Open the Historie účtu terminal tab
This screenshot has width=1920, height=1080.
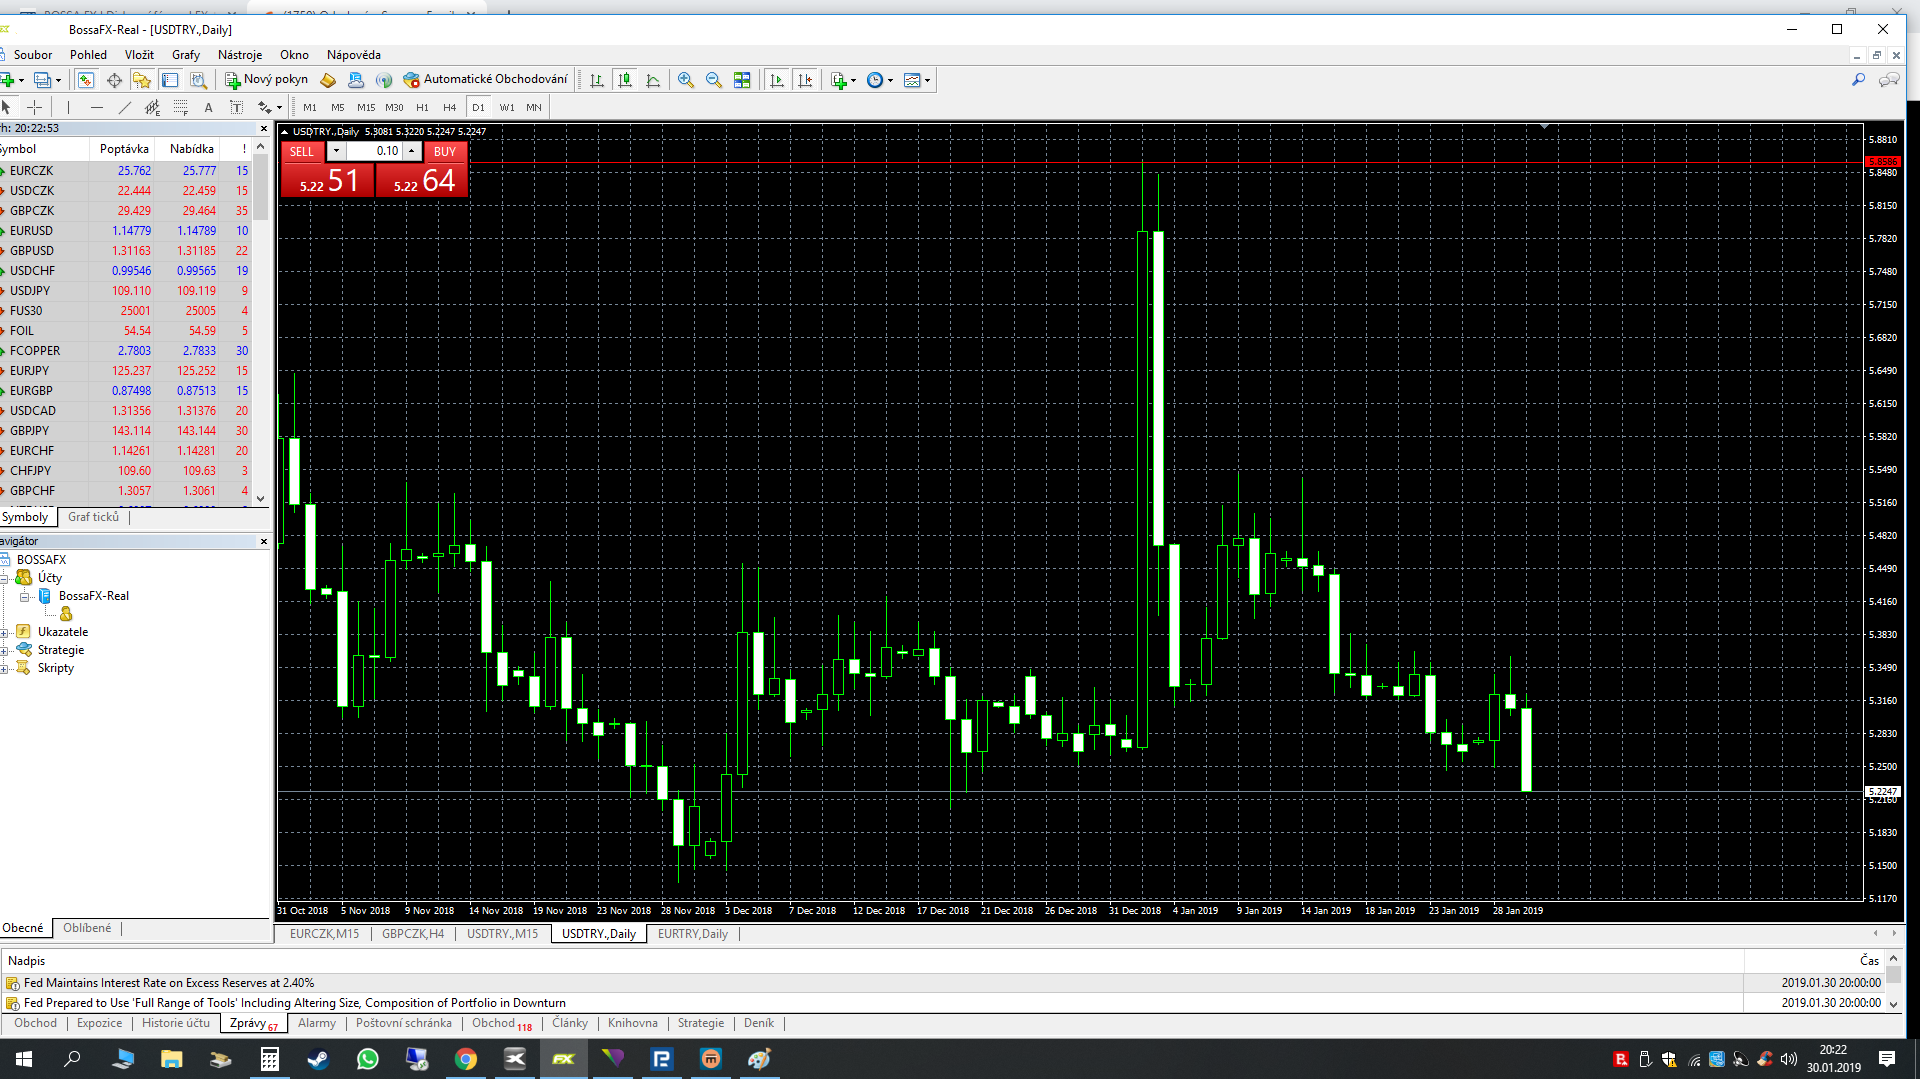click(176, 1023)
